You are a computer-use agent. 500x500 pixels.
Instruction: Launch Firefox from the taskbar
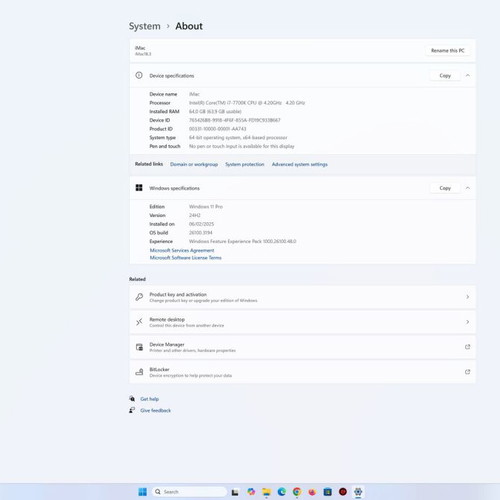[312, 492]
